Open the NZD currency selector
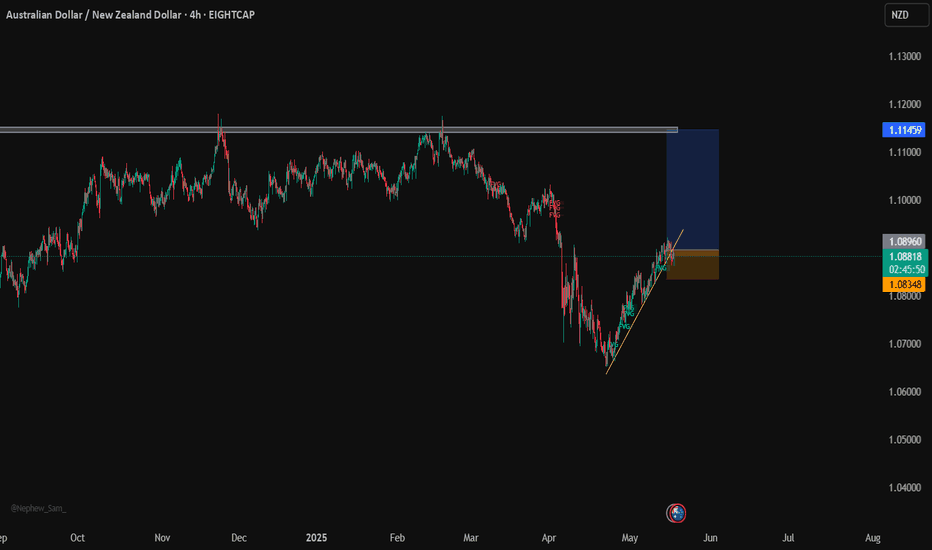This screenshot has width=932, height=550. (x=906, y=15)
